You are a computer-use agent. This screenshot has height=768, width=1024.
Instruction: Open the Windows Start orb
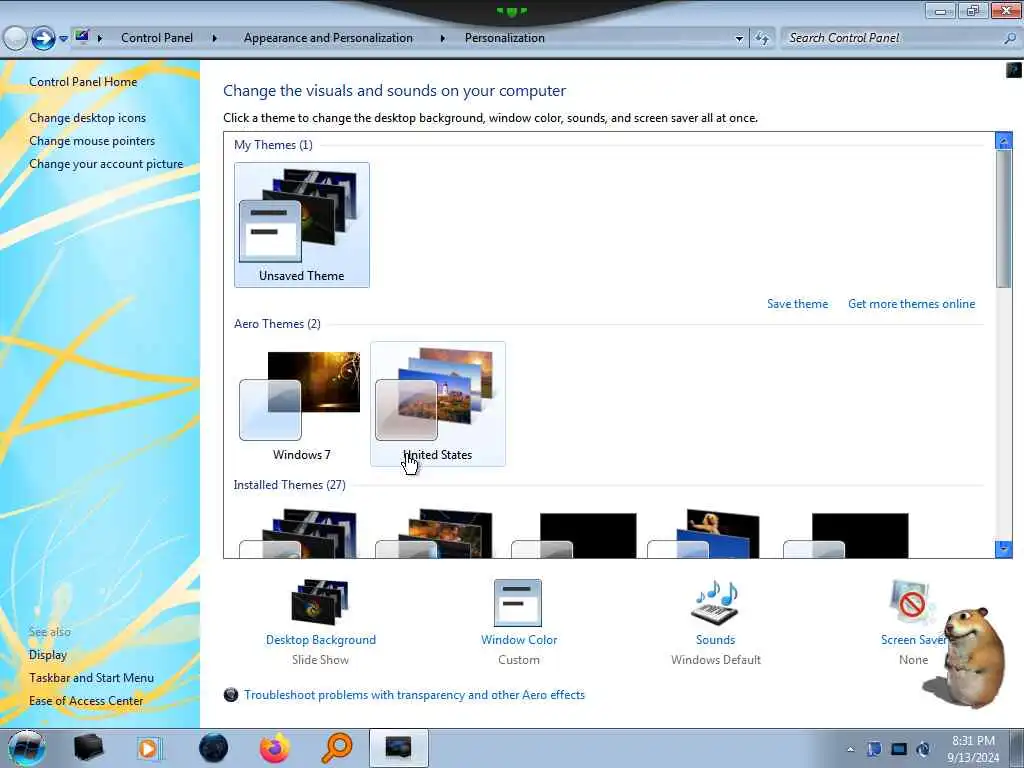point(25,748)
